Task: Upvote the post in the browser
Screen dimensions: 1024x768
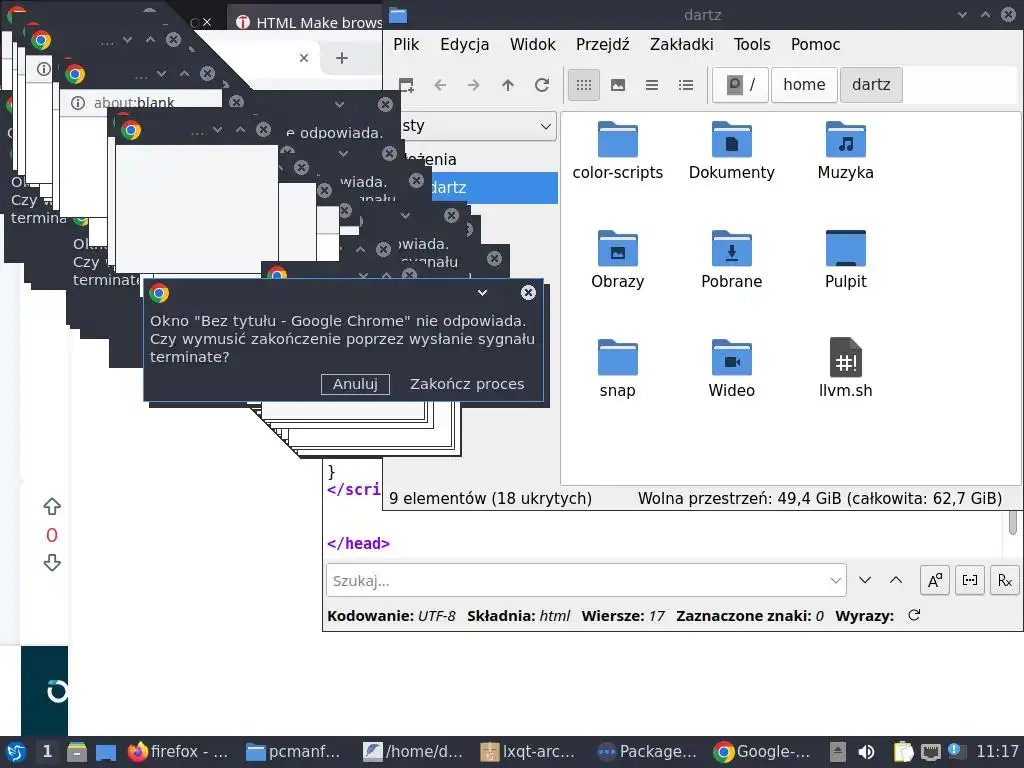Action: tap(52, 507)
